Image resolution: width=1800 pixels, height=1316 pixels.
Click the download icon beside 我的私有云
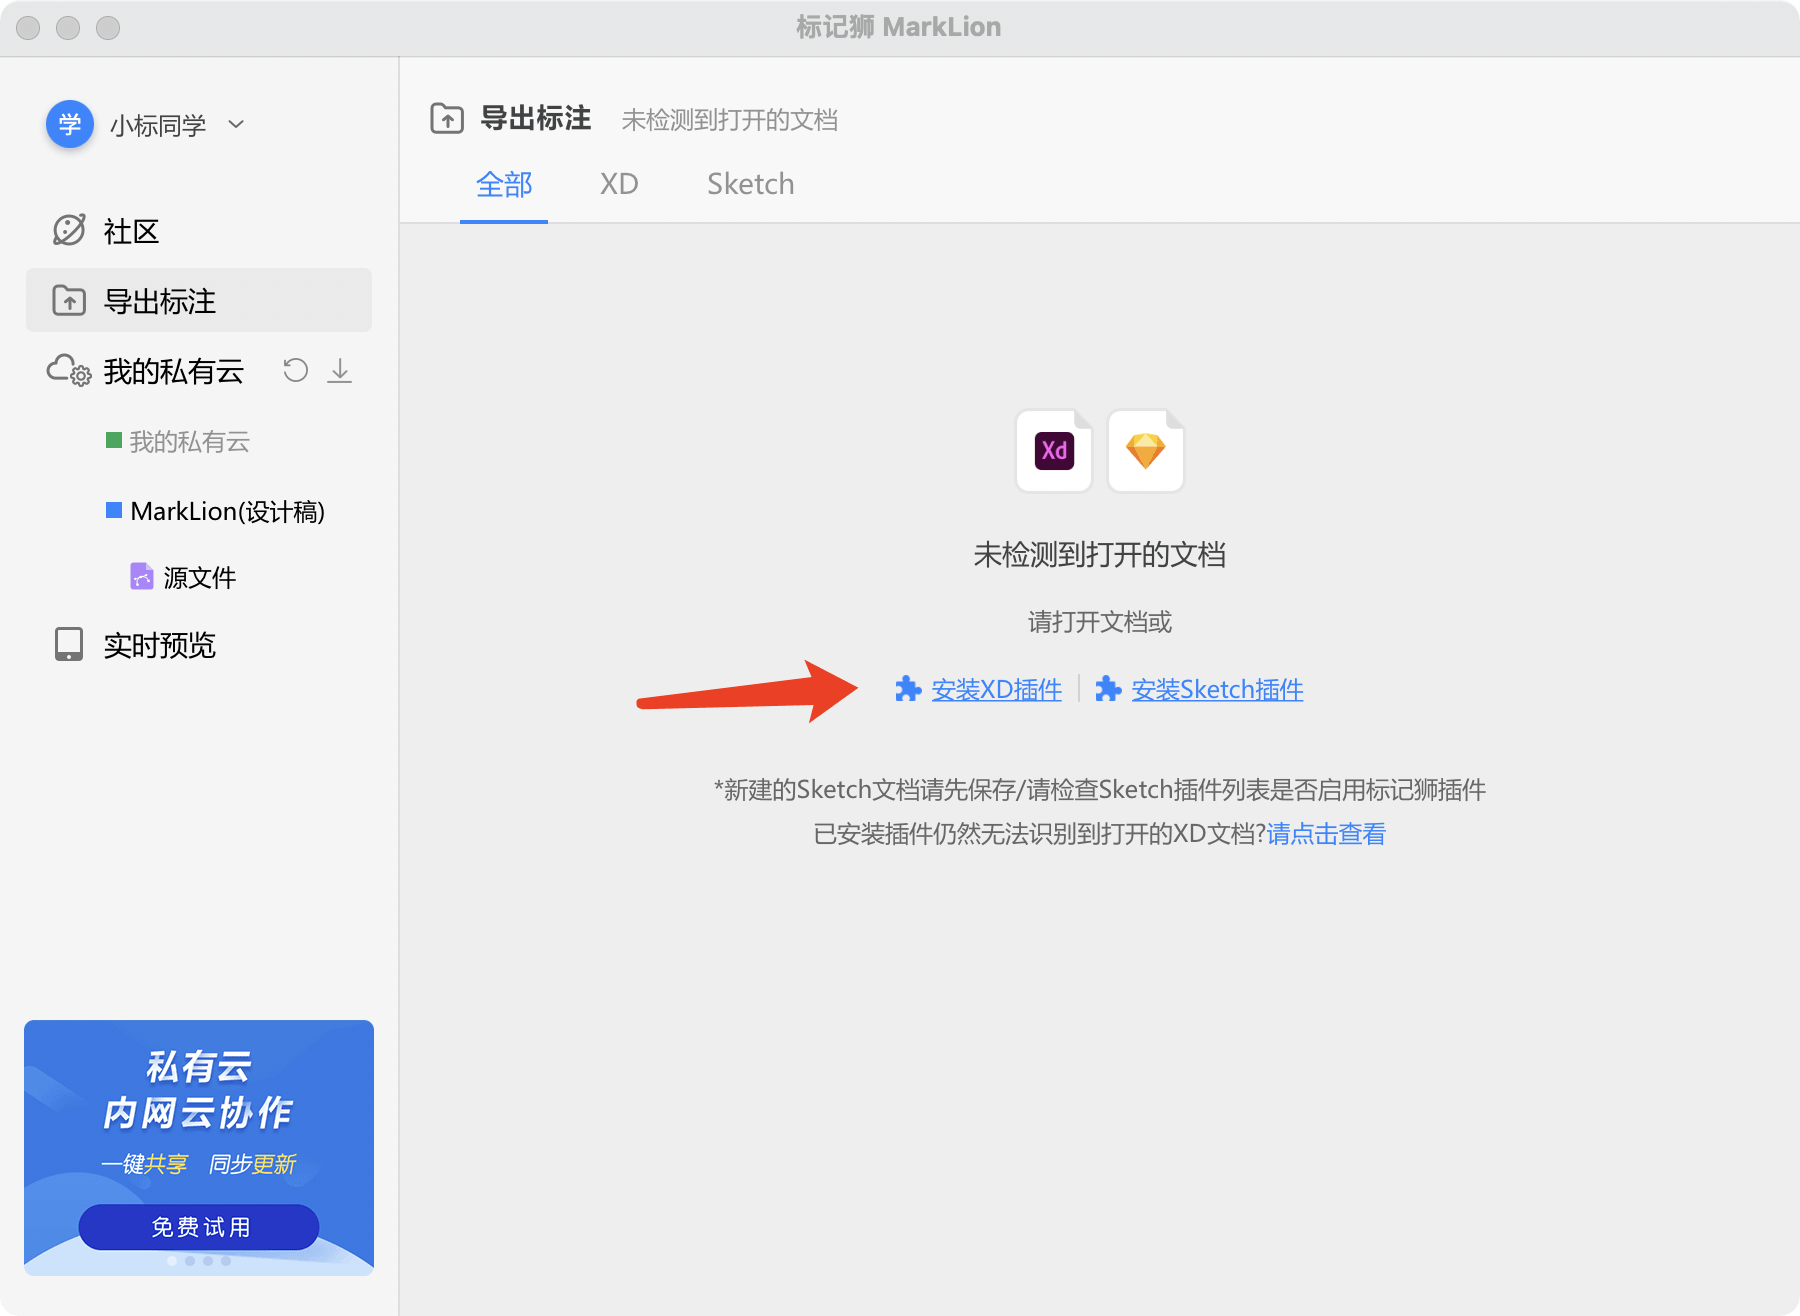pyautogui.click(x=340, y=371)
